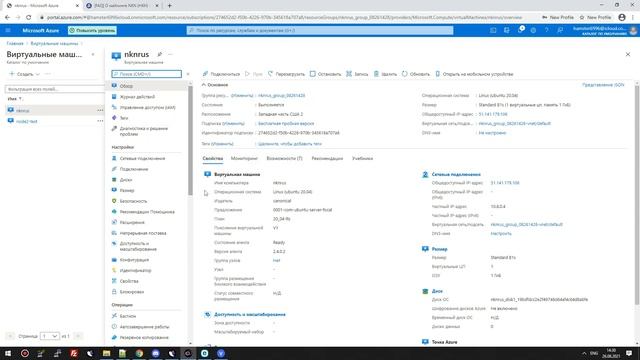Image resolution: width=640 pixels, height=360 pixels.
Task: Focus the global Azure search bar
Action: click(320, 30)
